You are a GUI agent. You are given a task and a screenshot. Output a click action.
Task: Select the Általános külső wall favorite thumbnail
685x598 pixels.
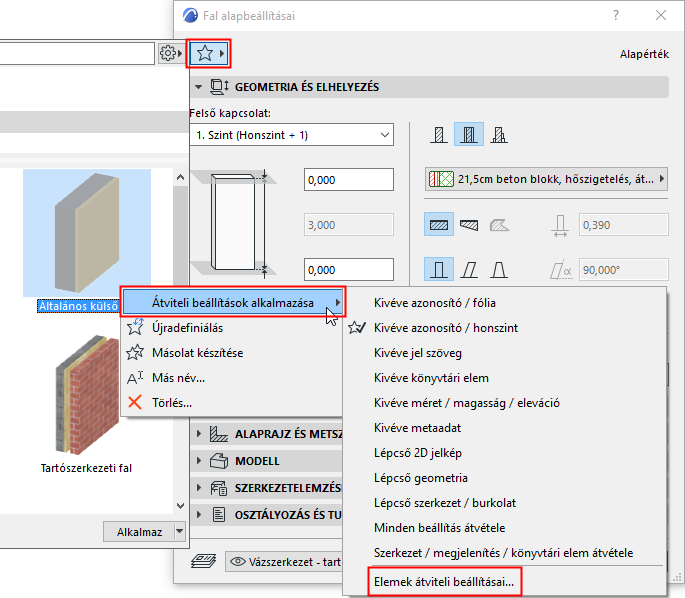click(x=87, y=233)
